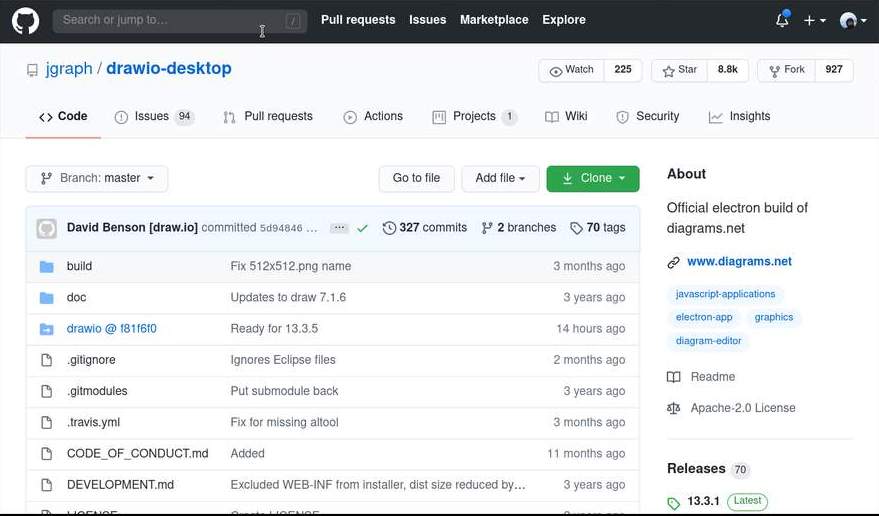This screenshot has height=516, width=879.
Task: Open commit 'Fix for missing altool'
Action: (284, 422)
